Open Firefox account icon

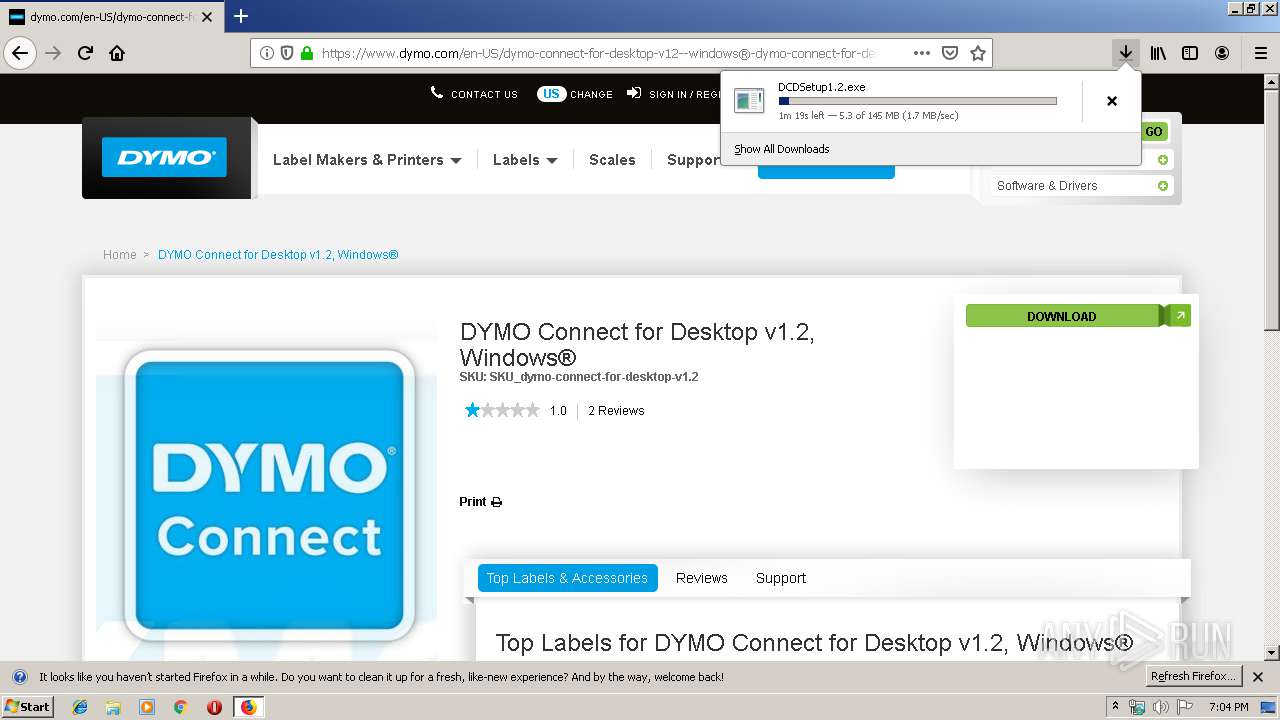pyautogui.click(x=1222, y=53)
